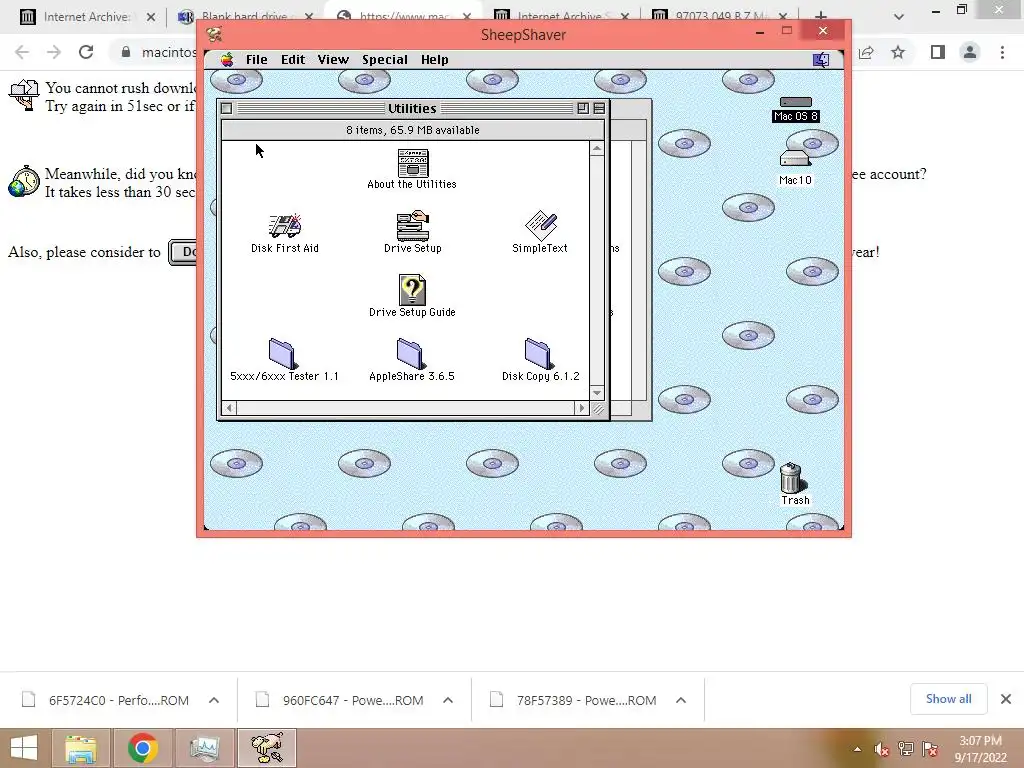This screenshot has height=768, width=1024.
Task: Open the Special menu
Action: pyautogui.click(x=385, y=59)
